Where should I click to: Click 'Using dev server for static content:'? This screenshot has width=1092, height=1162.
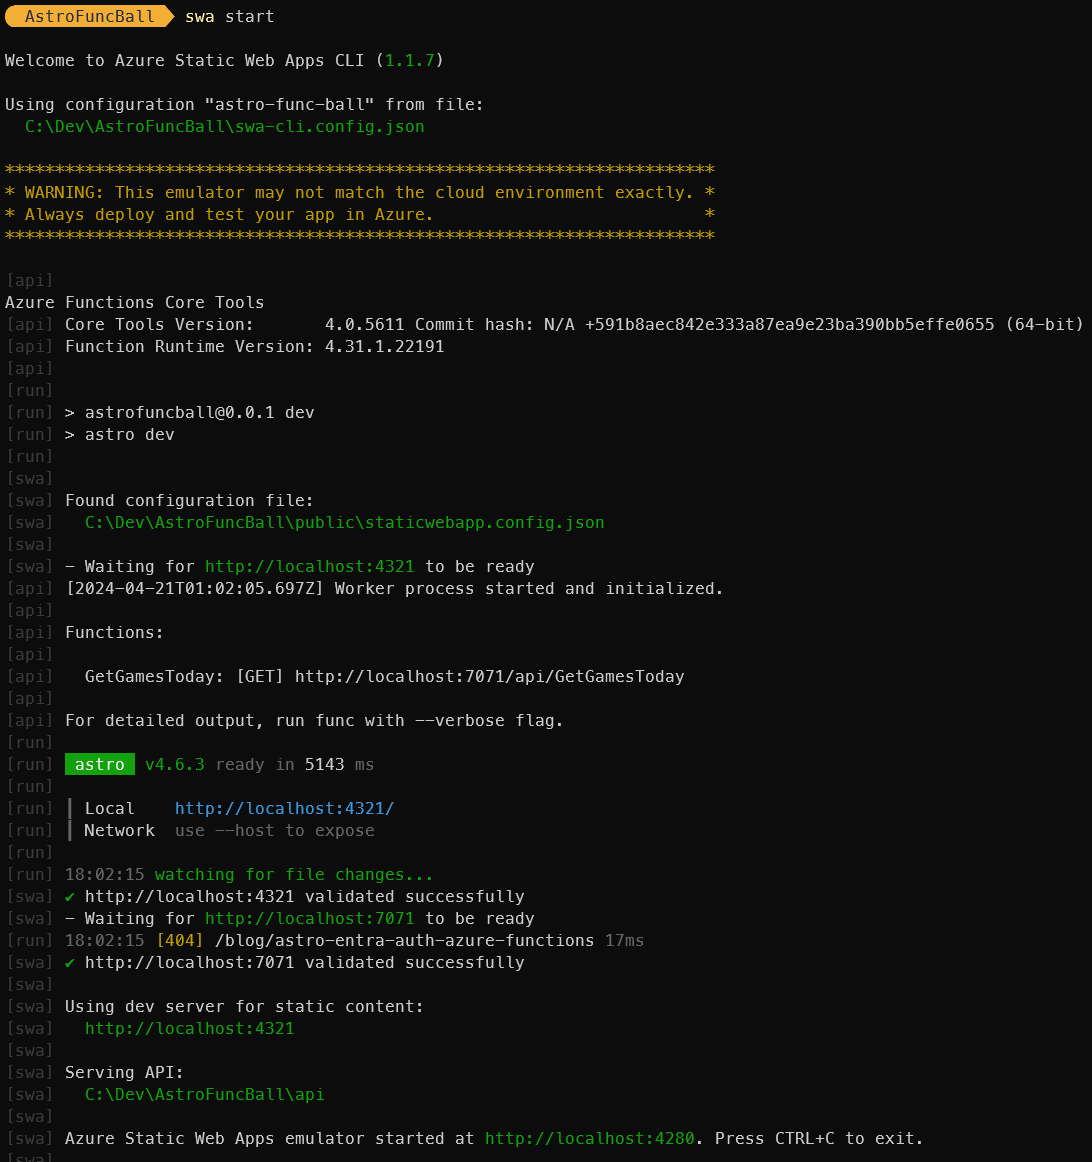244,1007
